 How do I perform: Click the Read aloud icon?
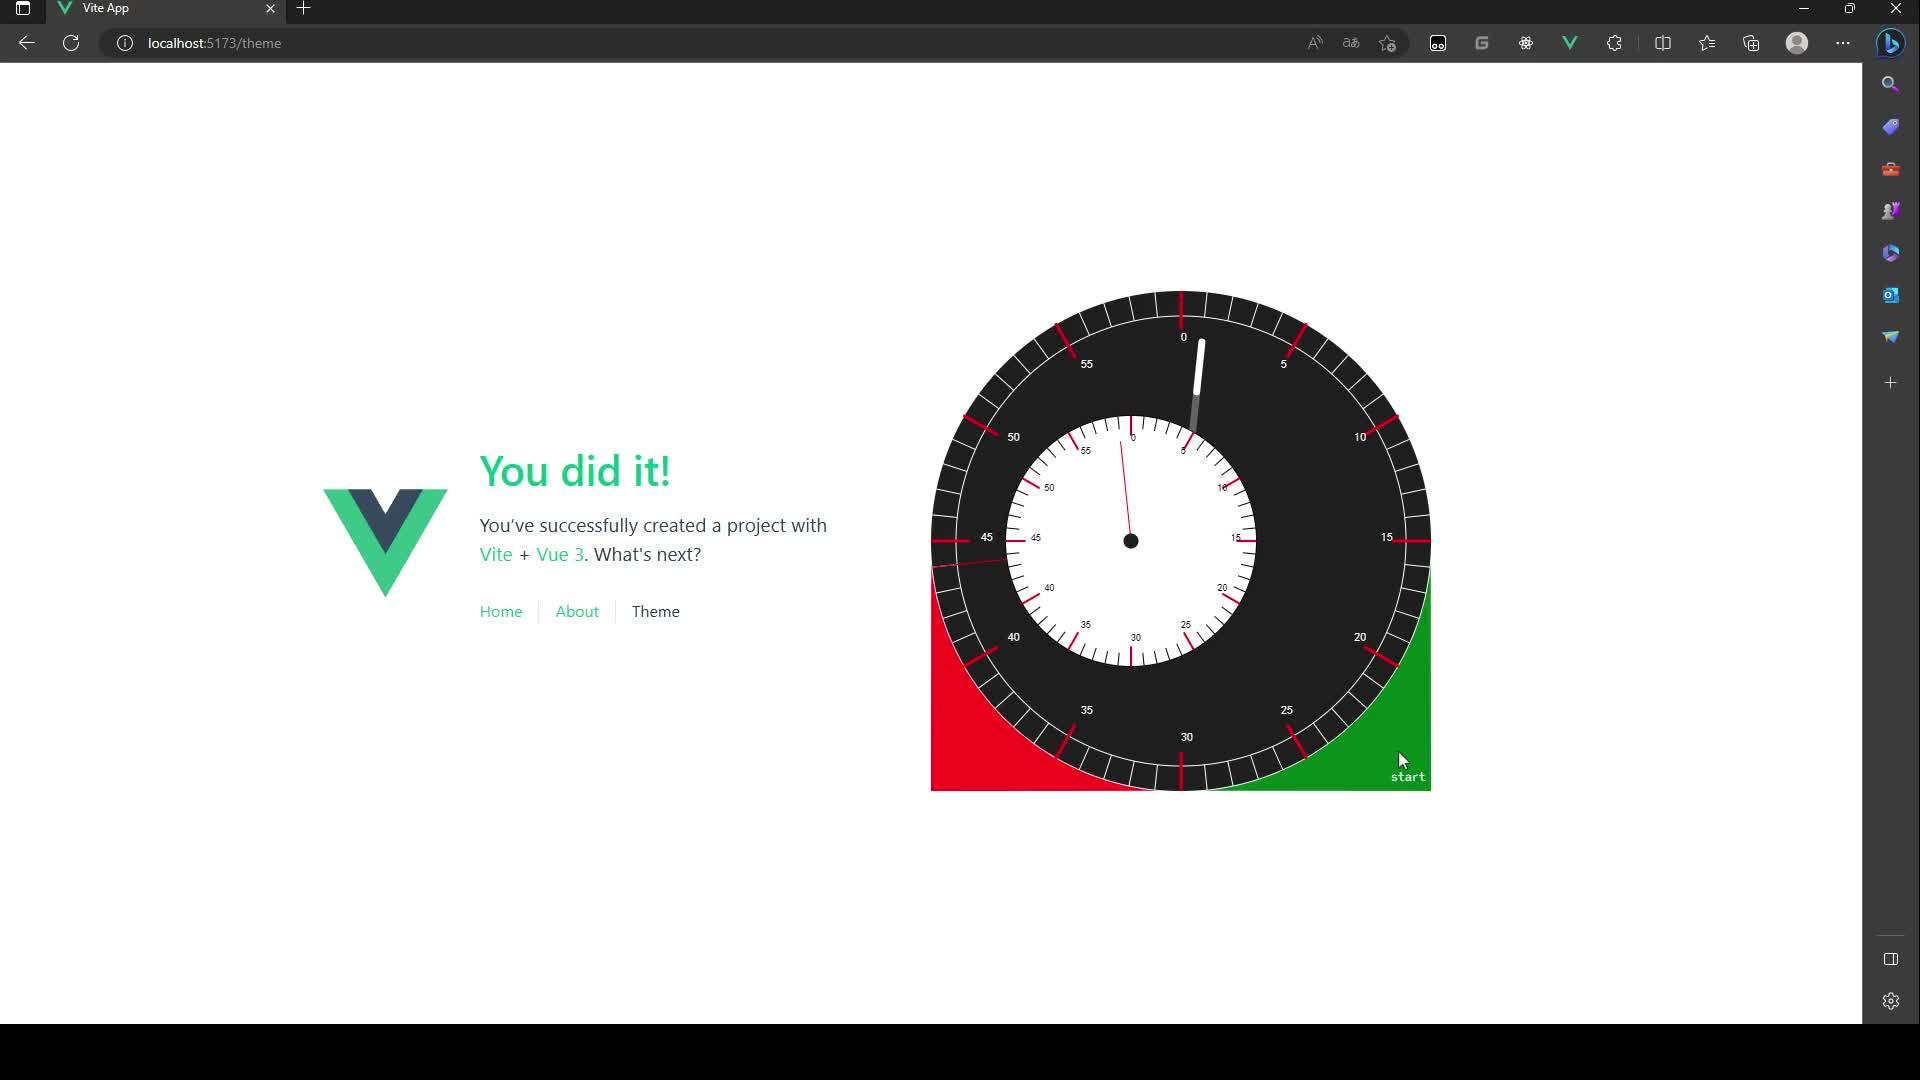pos(1315,43)
